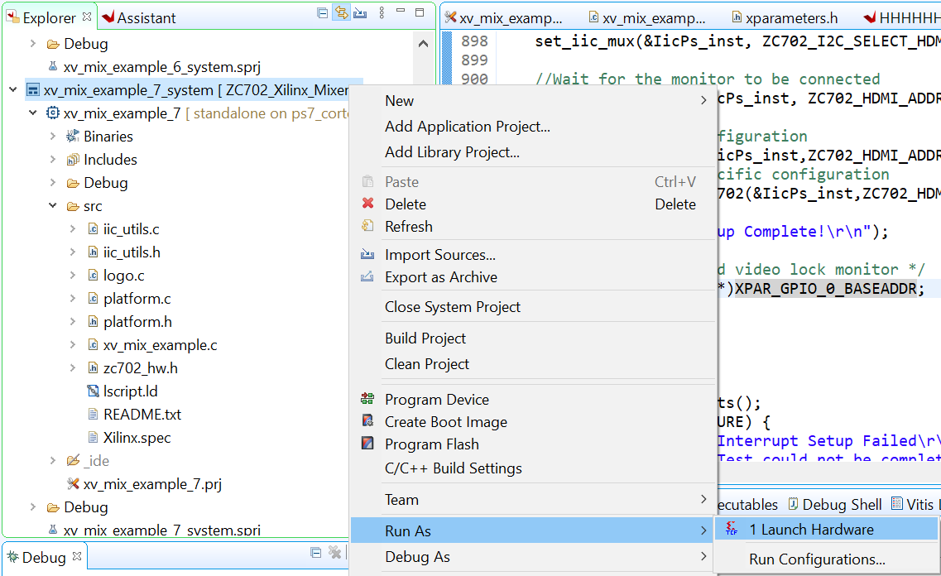The width and height of the screenshot is (941, 576).
Task: Select the second xv_mix_examp C file tab
Action: coord(647,18)
